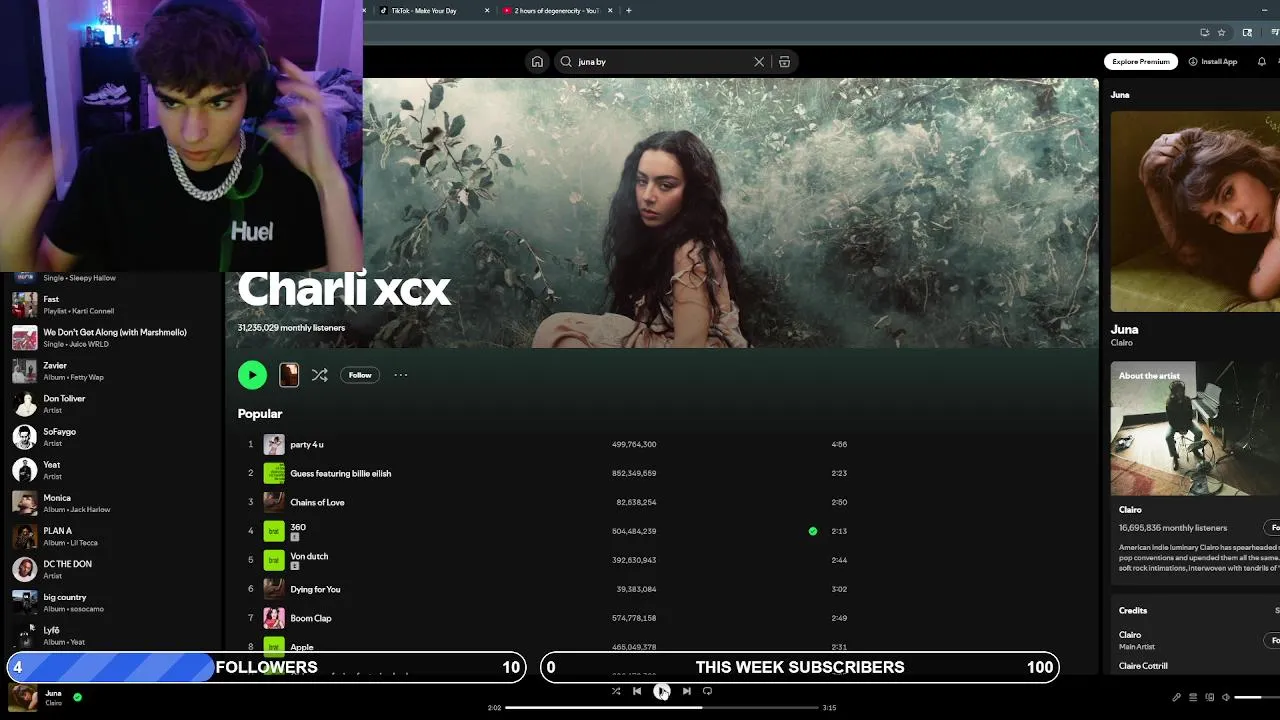Image resolution: width=1280 pixels, height=720 pixels.
Task: Select the '360' track title
Action: 298,527
